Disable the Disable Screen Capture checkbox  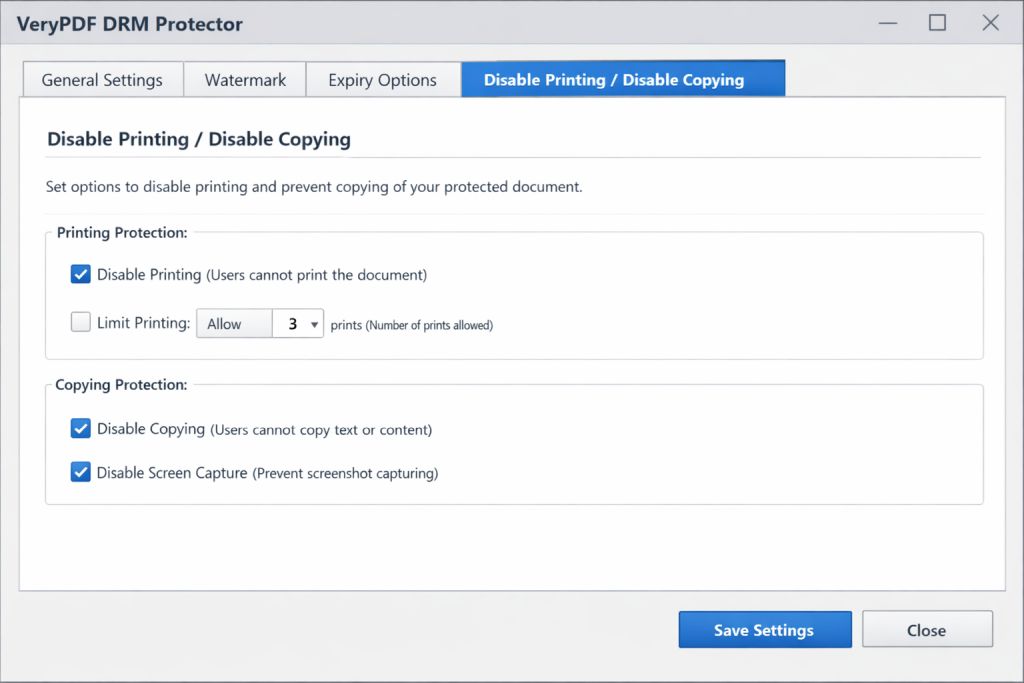click(x=80, y=472)
